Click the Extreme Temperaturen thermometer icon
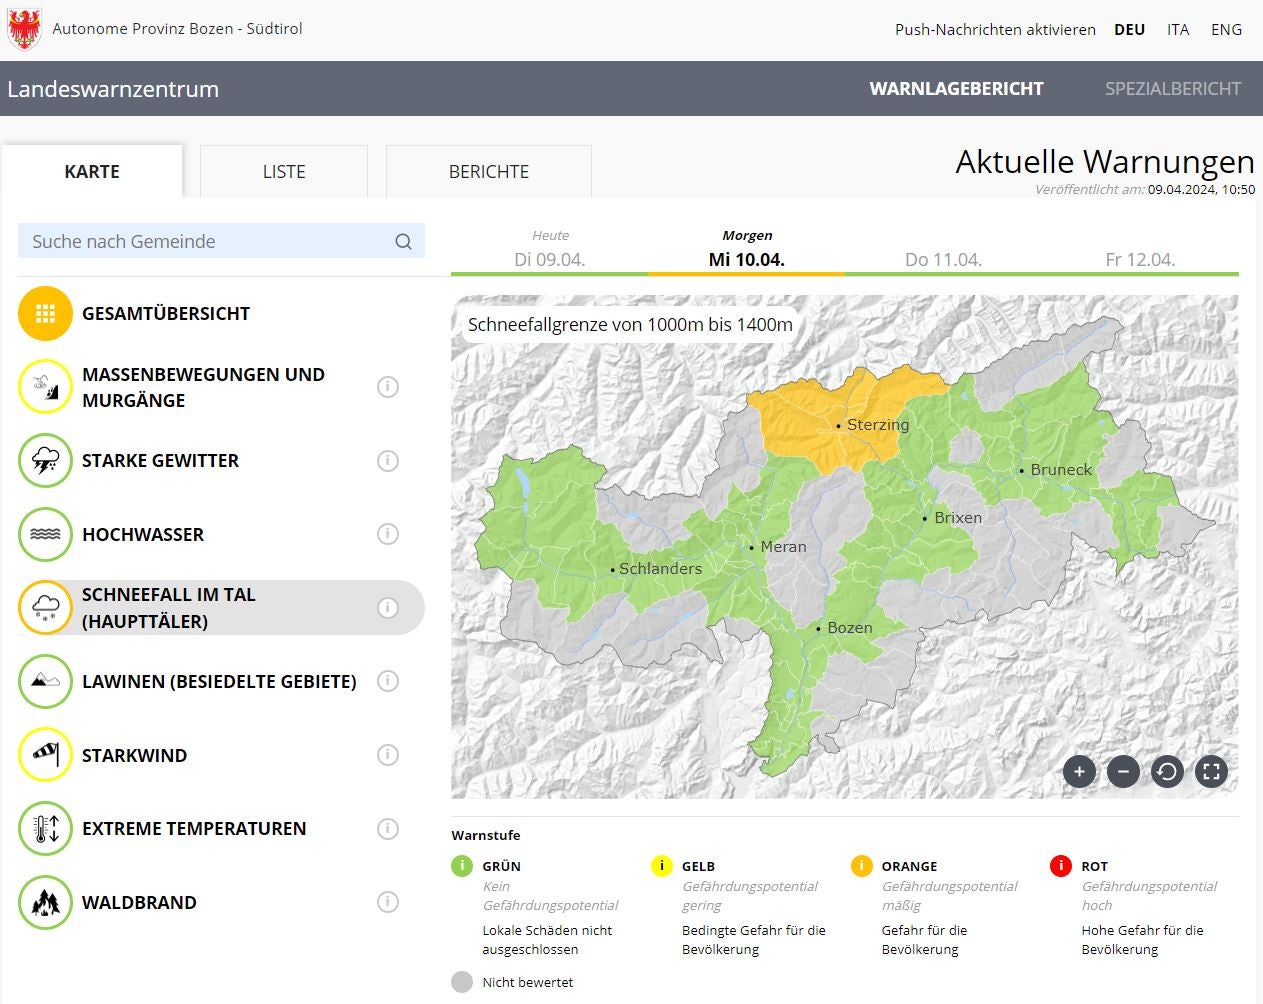1263x1004 pixels. tap(45, 828)
